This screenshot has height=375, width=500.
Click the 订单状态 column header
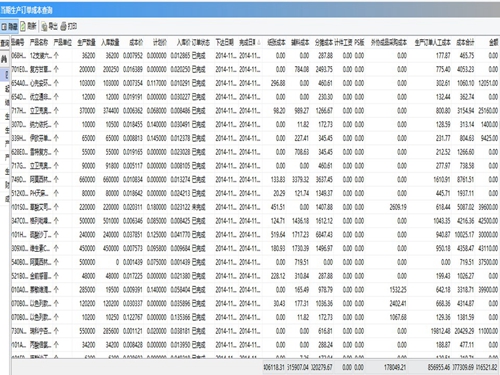201,42
